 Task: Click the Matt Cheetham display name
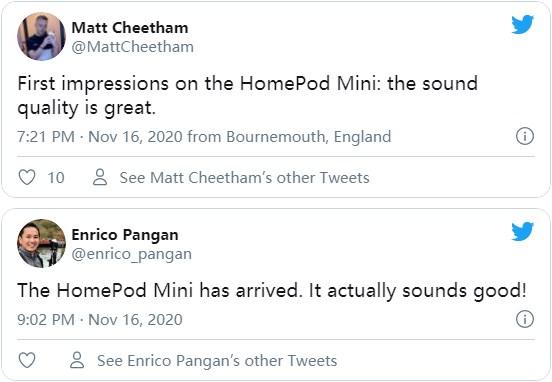[x=130, y=27]
